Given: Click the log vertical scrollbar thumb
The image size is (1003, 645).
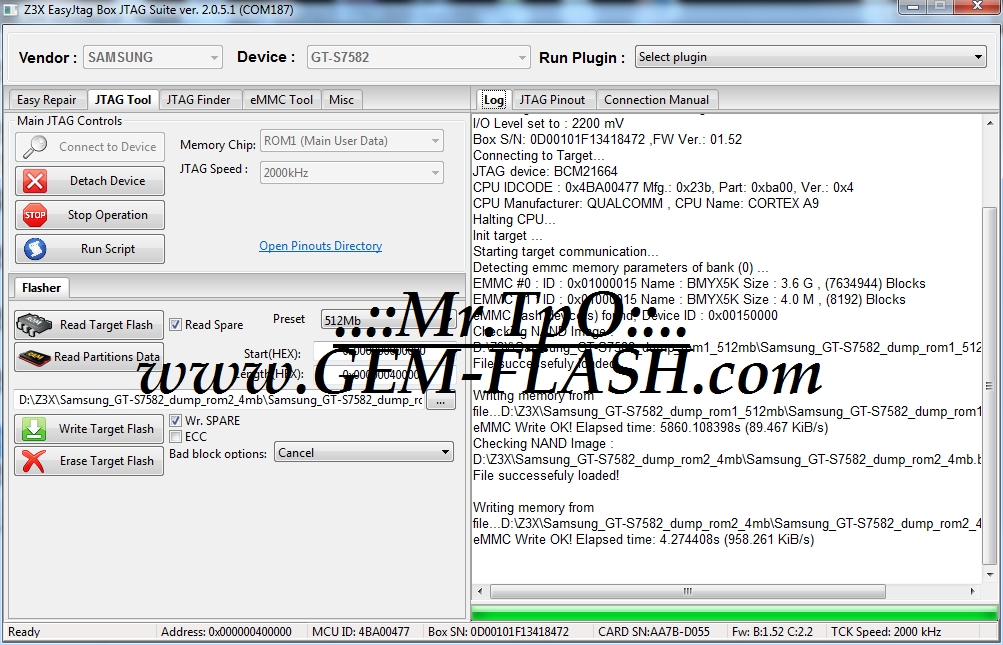Looking at the screenshot, I should pos(990,385).
